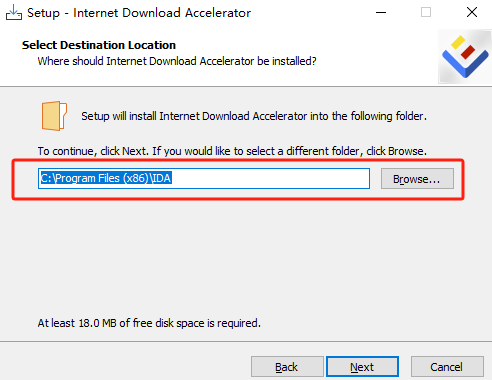Click the Internet Download Accelerator checkmark logo

pos(465,57)
